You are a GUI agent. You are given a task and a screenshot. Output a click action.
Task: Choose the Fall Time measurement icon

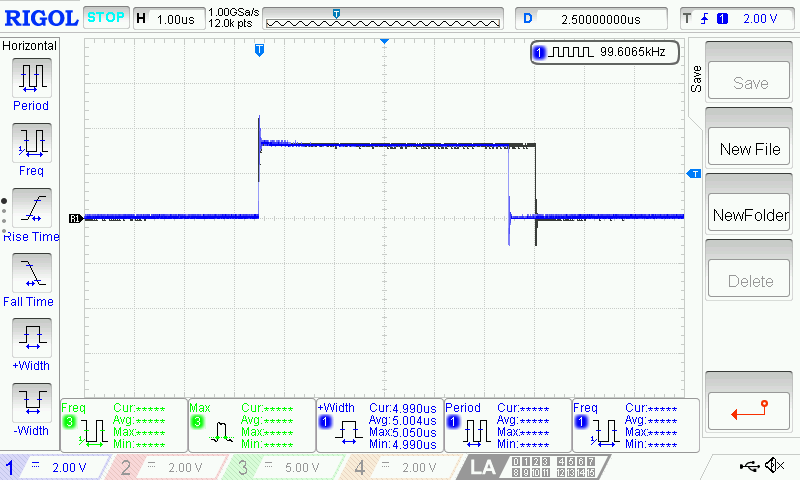32,272
